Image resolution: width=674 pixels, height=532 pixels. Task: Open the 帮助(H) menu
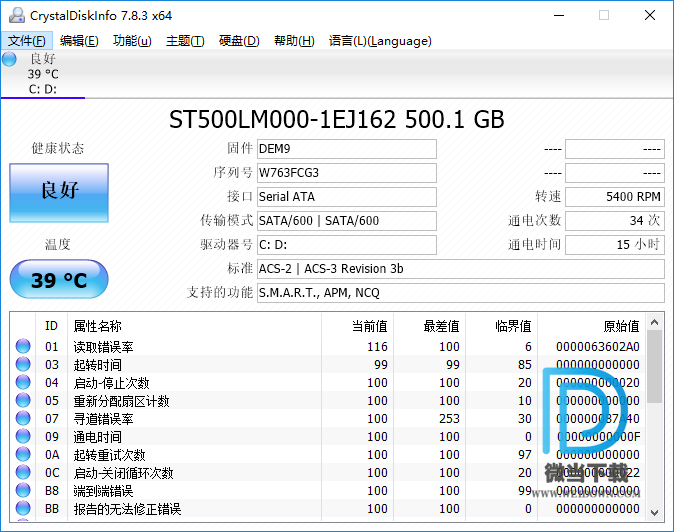pos(294,41)
